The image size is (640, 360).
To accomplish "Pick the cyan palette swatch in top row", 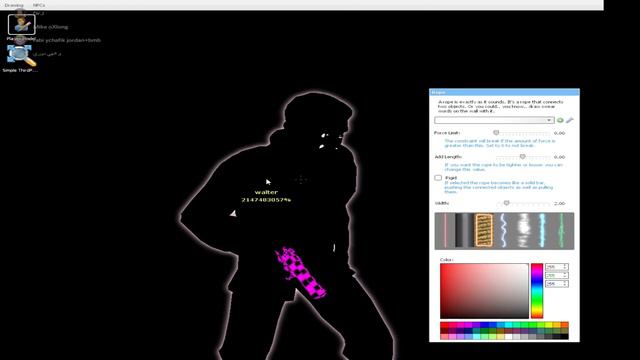I will [509, 325].
